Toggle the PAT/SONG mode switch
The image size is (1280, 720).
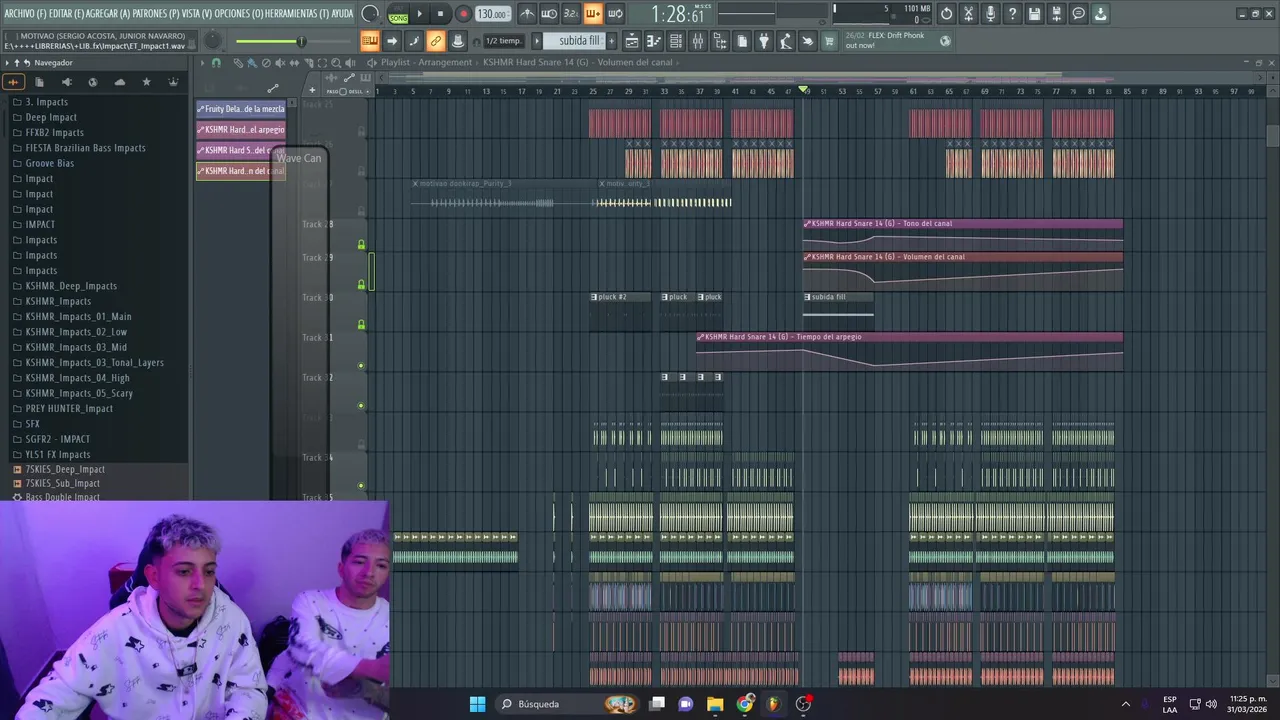[398, 14]
